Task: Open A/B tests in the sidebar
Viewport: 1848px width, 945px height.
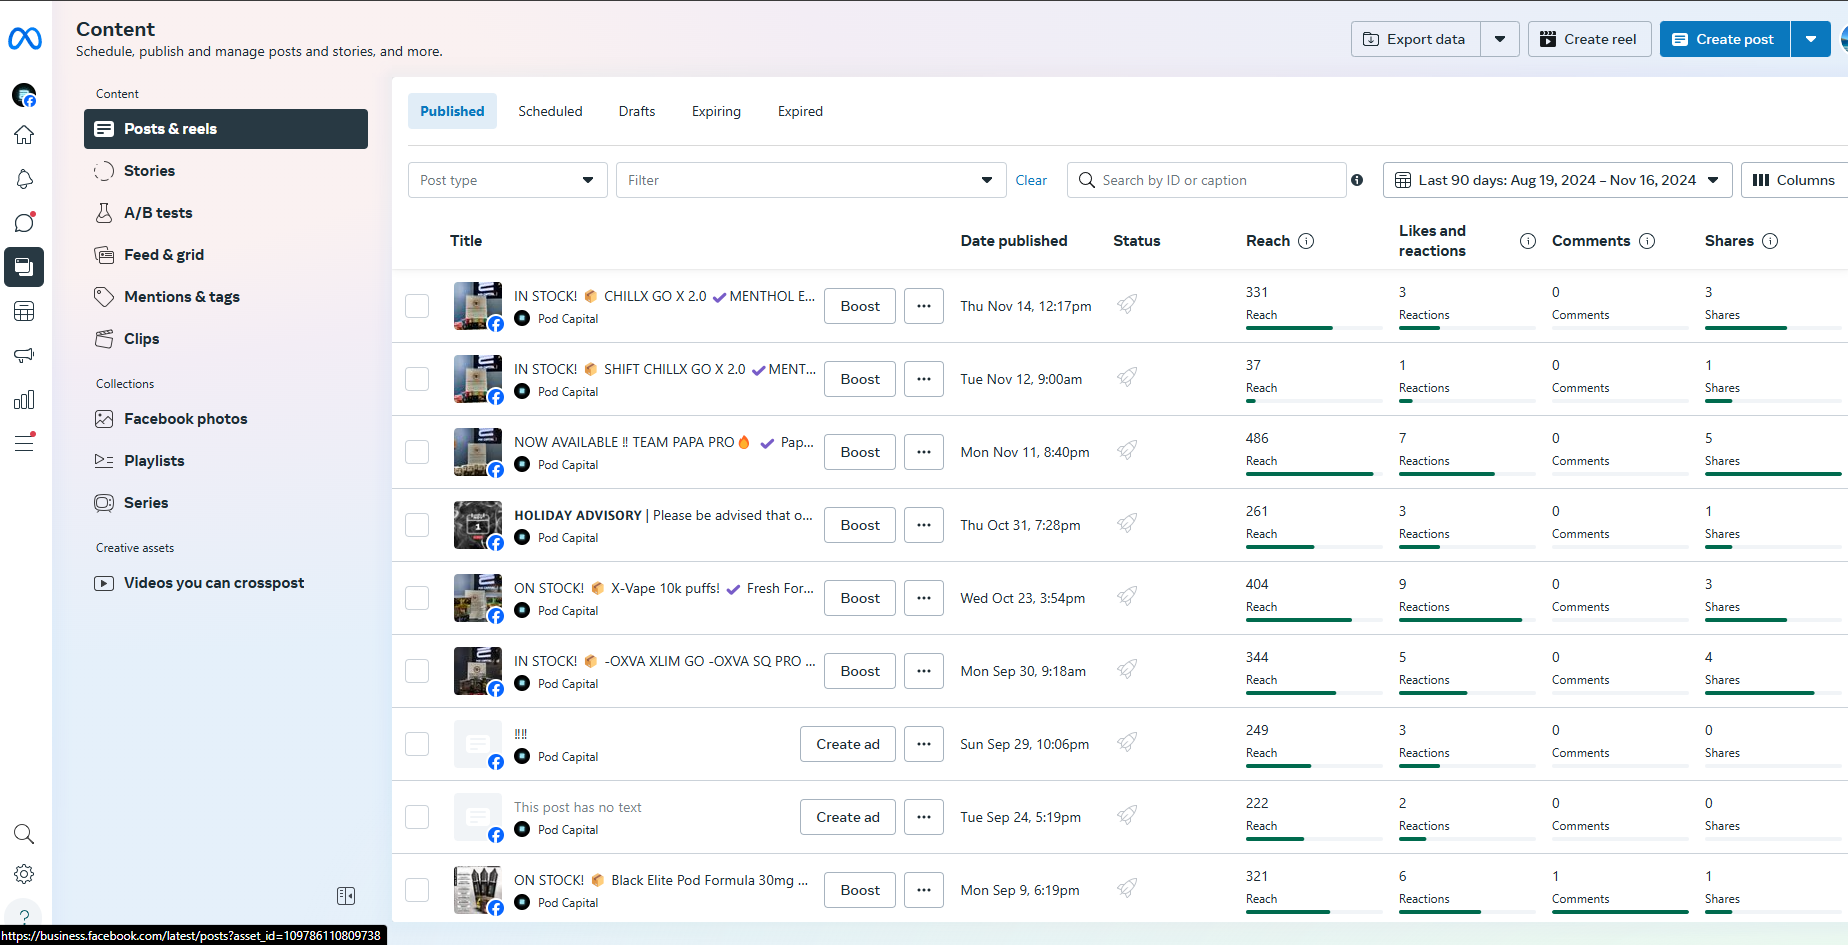Action: tap(226, 213)
